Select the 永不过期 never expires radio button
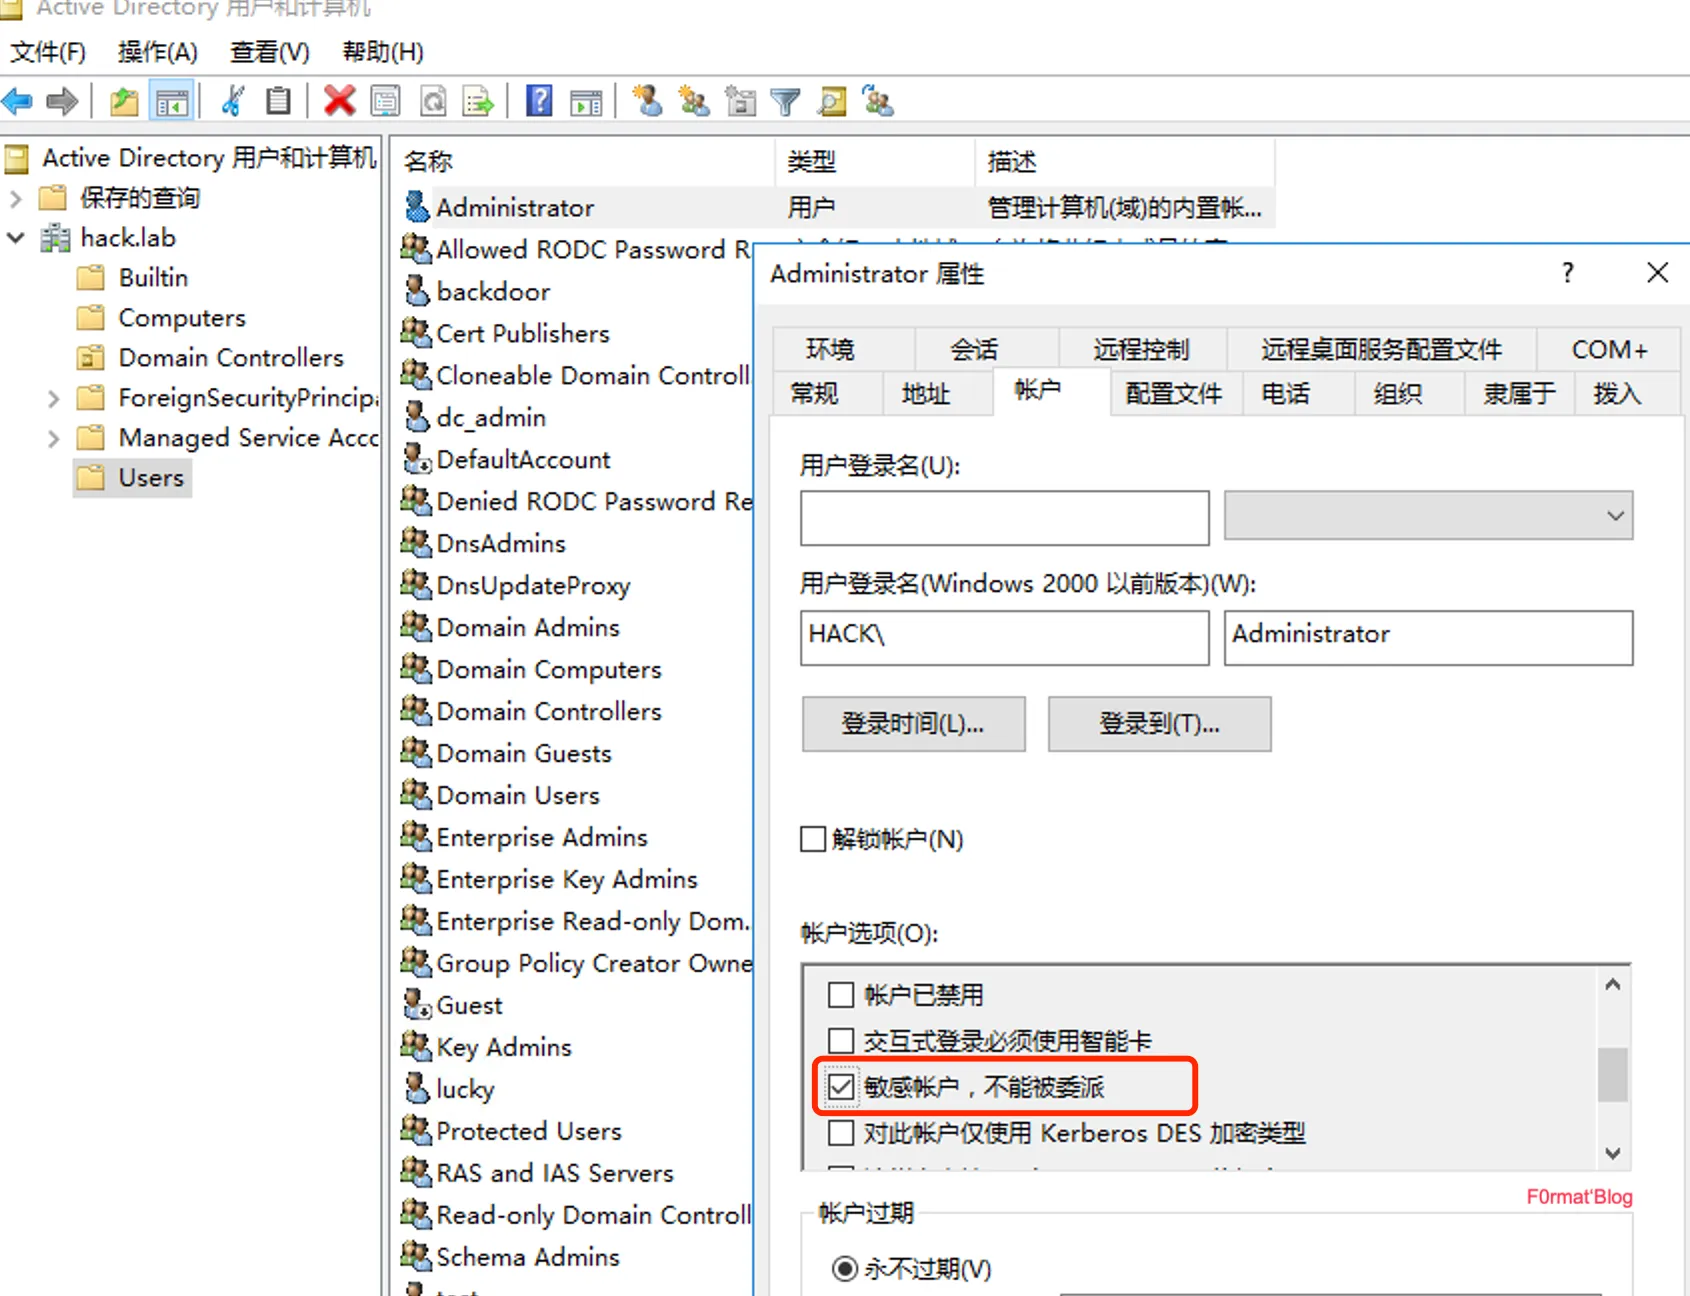 [845, 1269]
